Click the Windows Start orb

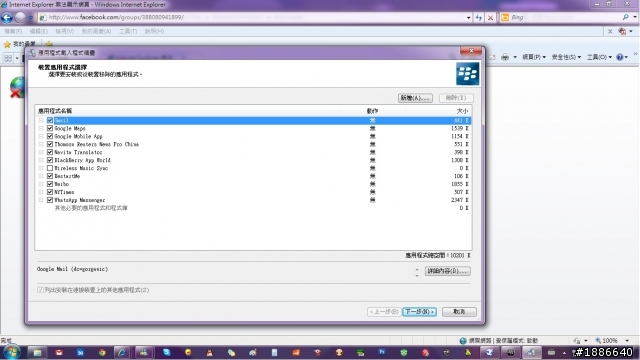coord(11,352)
